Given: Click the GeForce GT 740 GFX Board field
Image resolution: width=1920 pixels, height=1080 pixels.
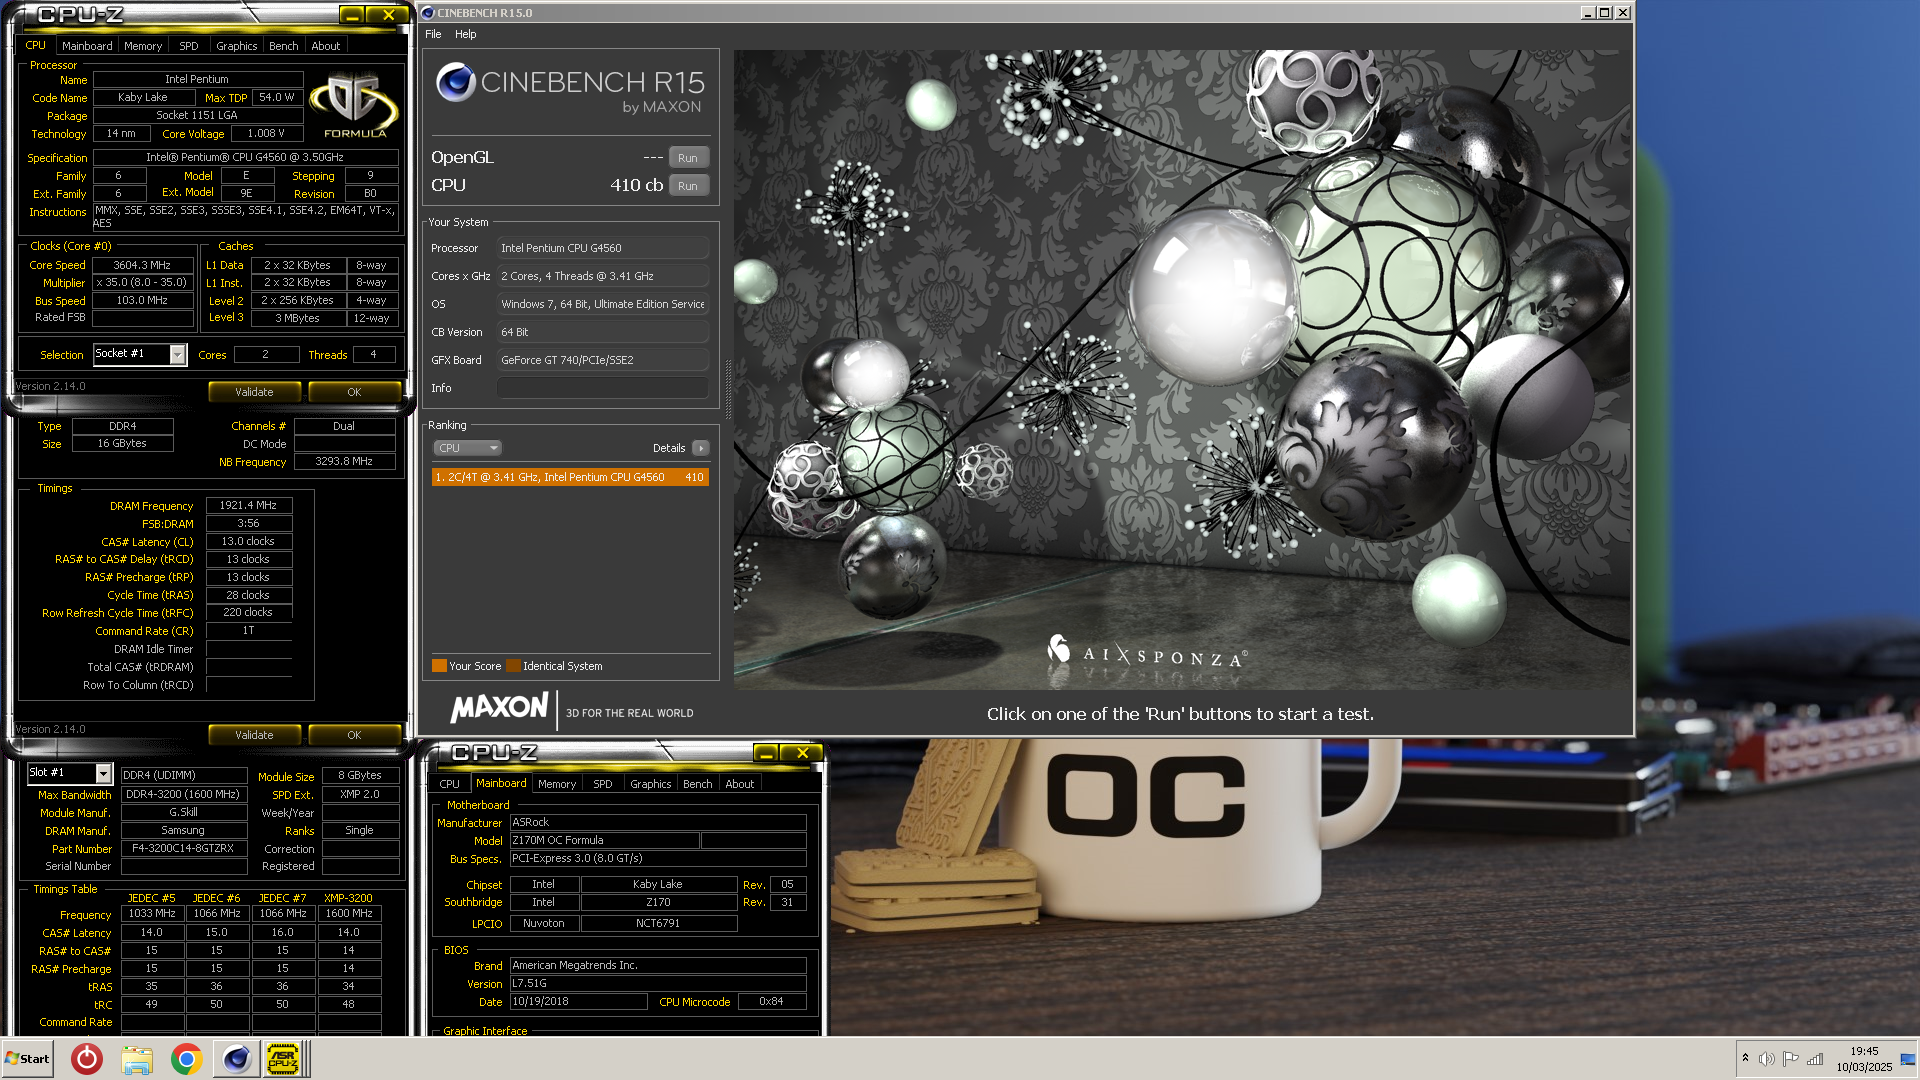Looking at the screenshot, I should tap(603, 360).
